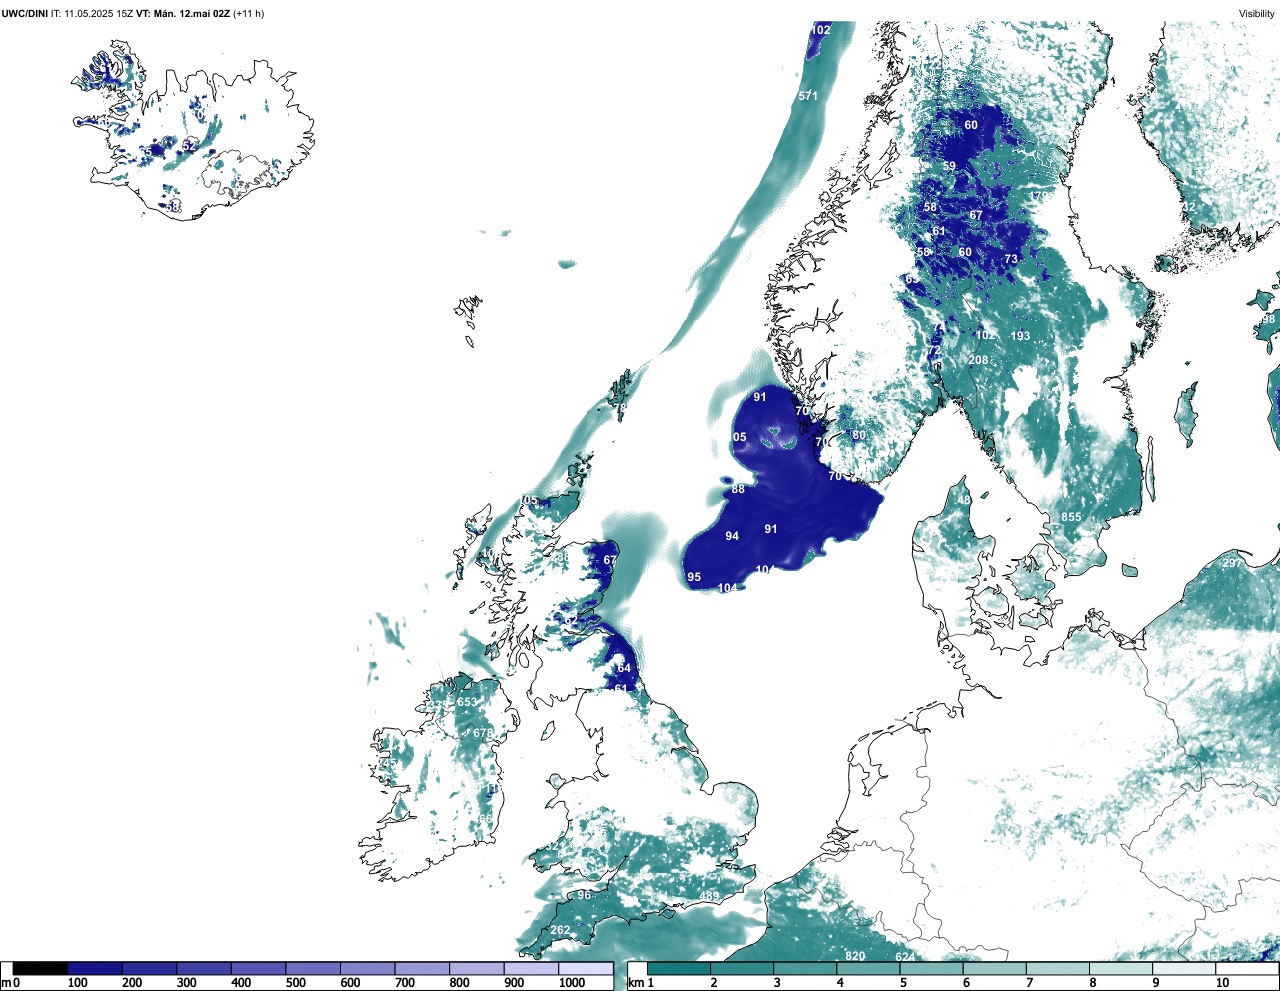Click the (+11 h) forecast offset
1280x991 pixels.
[249, 14]
